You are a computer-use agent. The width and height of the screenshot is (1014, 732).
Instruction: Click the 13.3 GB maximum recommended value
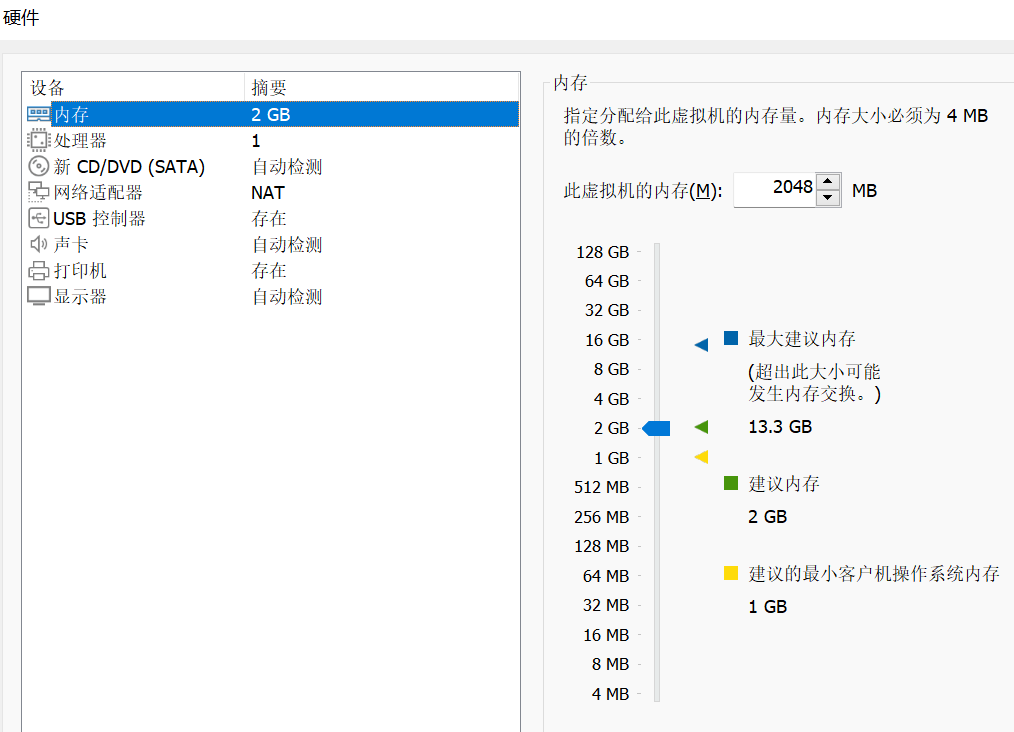780,427
